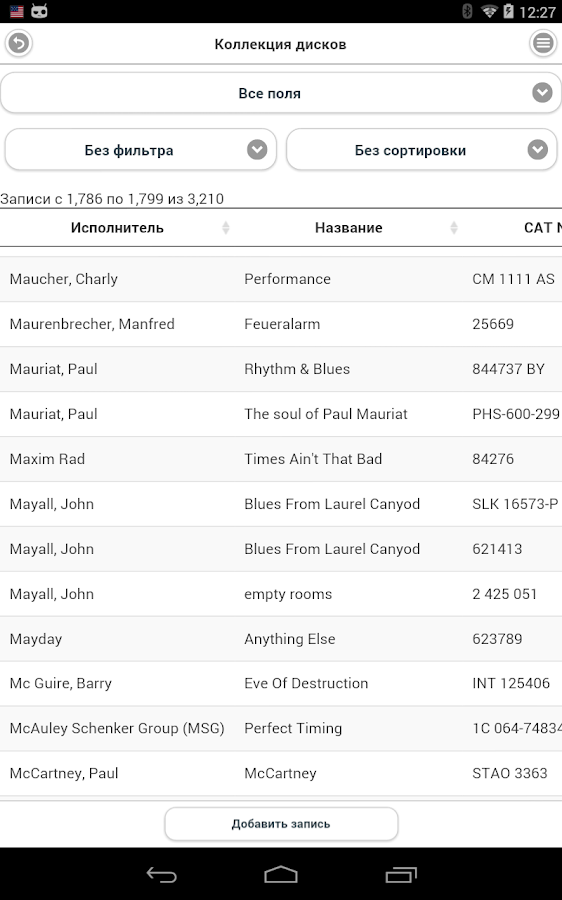Viewport: 562px width, 900px height.
Task: Tap the US flag status bar icon
Action: [x=17, y=11]
